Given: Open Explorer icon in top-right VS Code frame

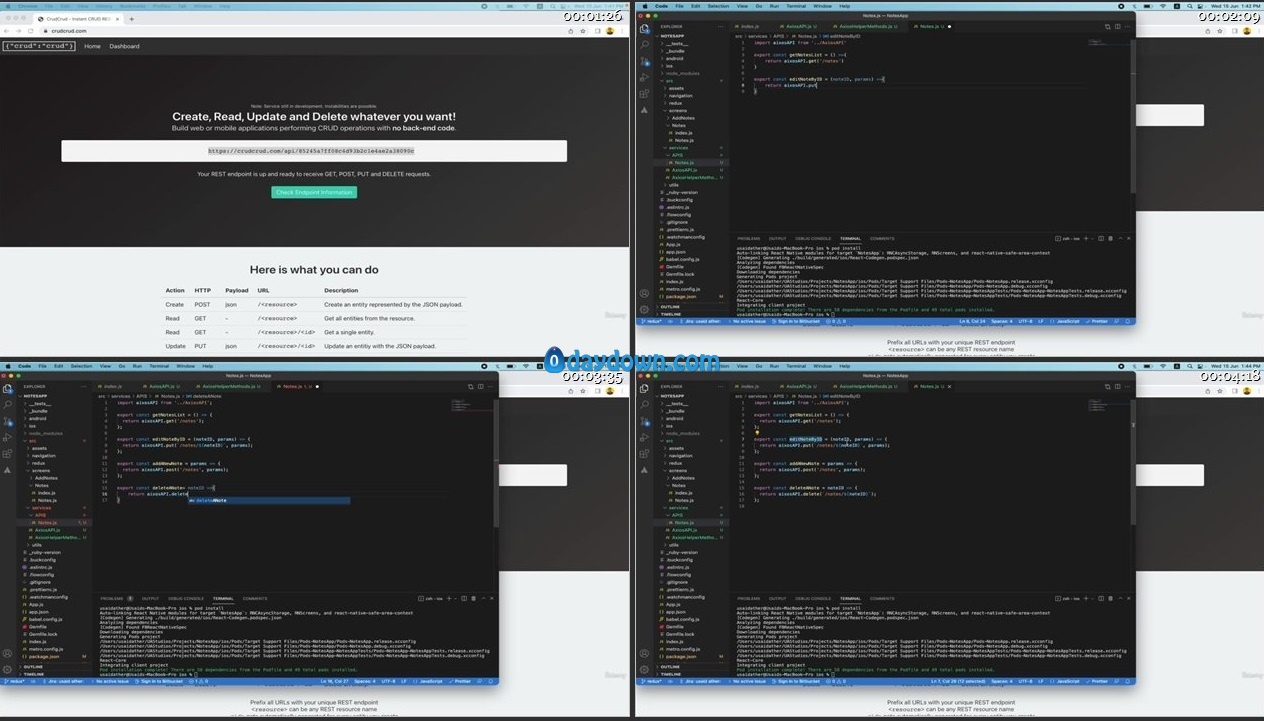Looking at the screenshot, I should click(645, 29).
